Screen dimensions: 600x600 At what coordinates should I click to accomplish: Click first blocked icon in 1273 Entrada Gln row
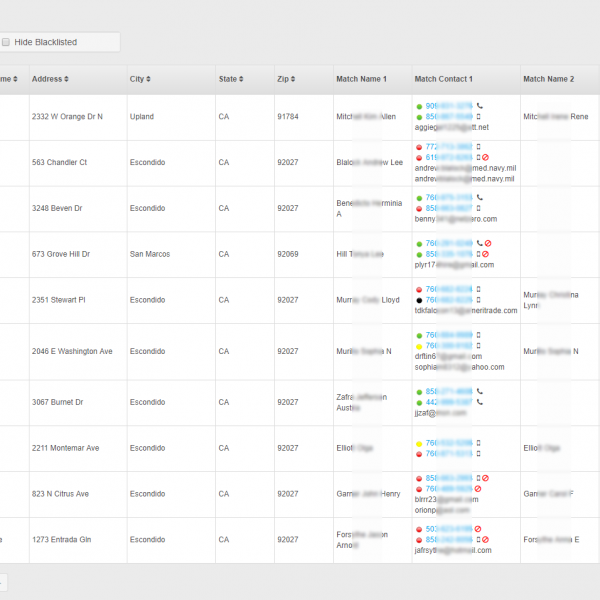click(x=479, y=529)
